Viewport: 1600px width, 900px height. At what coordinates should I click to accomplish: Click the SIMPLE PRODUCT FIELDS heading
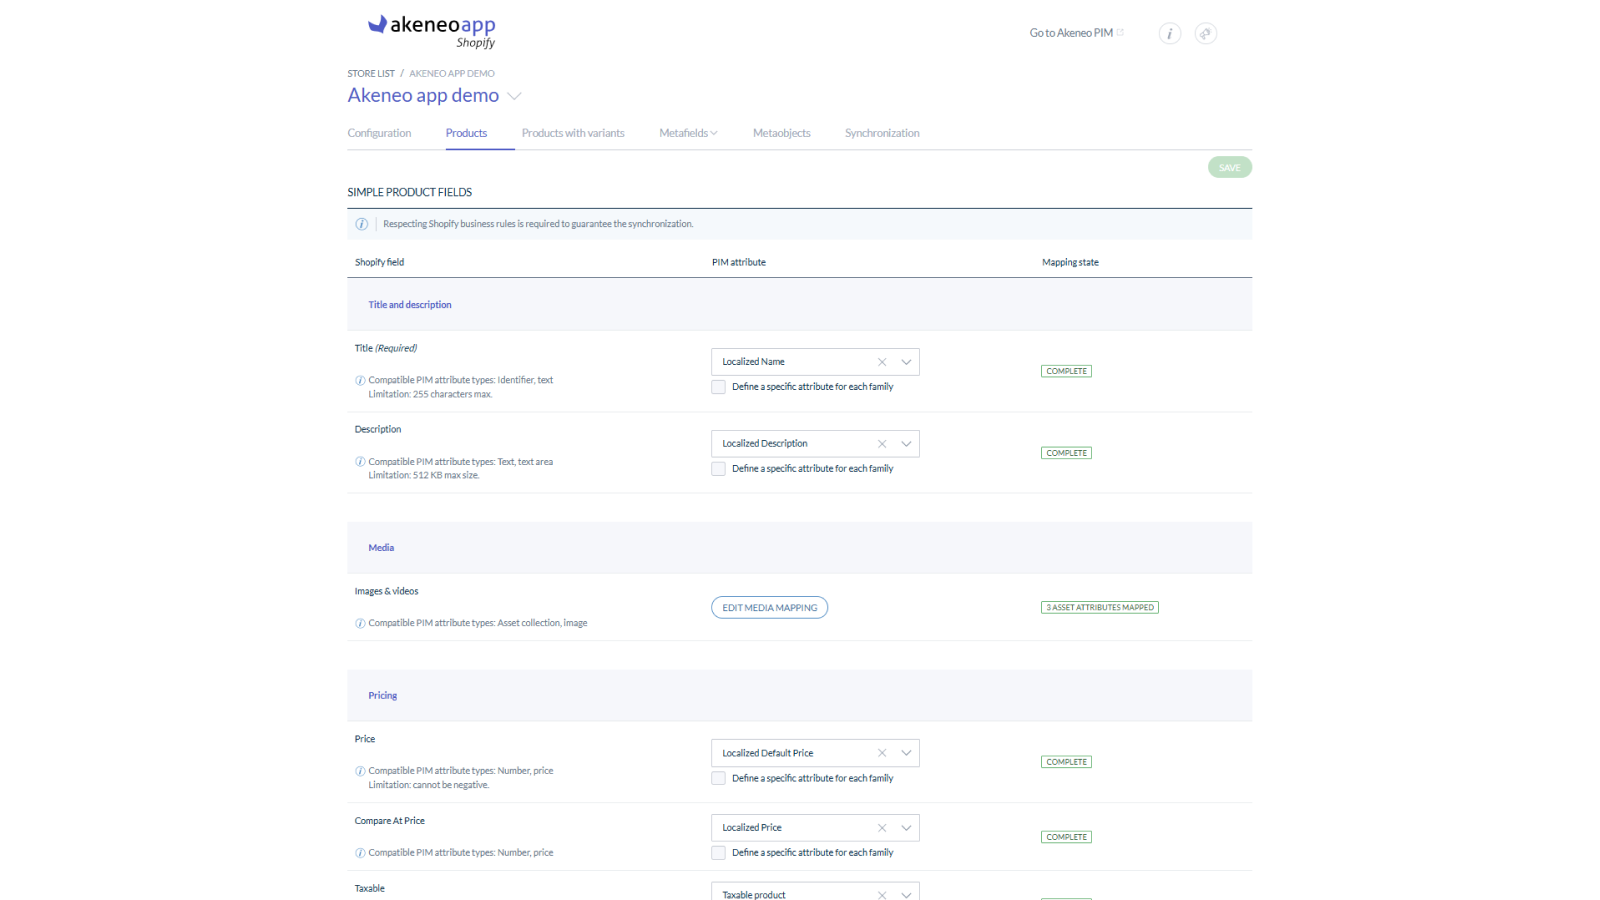pos(410,192)
